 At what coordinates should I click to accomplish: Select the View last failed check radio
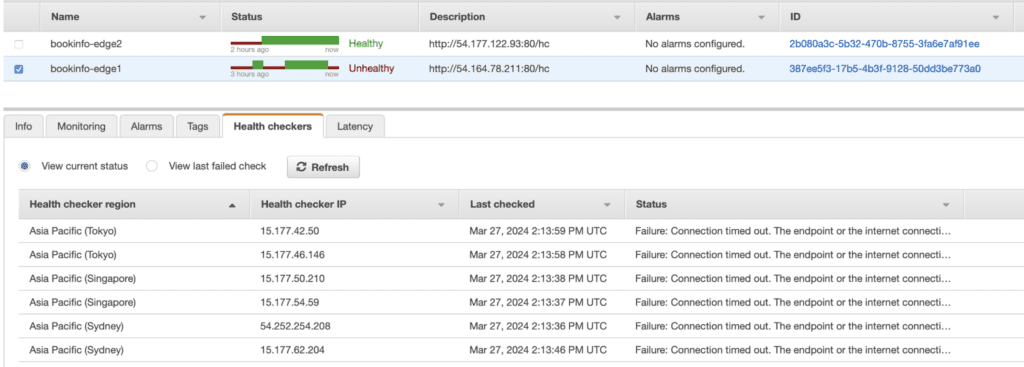(152, 166)
